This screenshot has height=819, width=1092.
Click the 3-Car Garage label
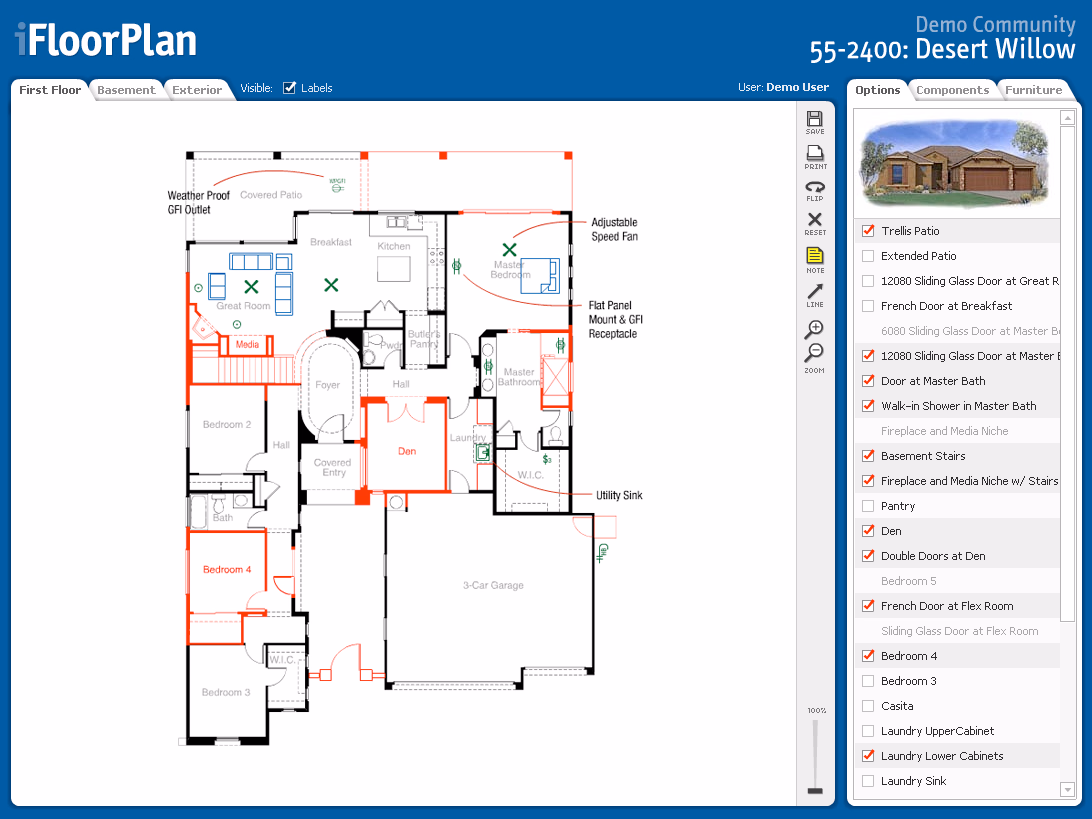[493, 585]
